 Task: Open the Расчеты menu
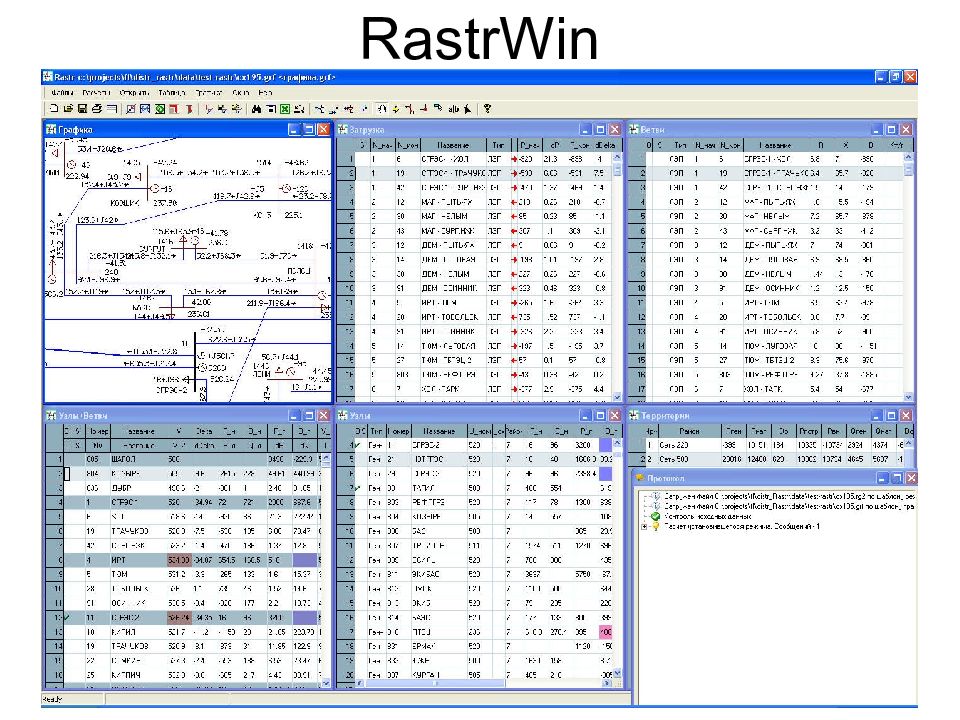(x=96, y=93)
